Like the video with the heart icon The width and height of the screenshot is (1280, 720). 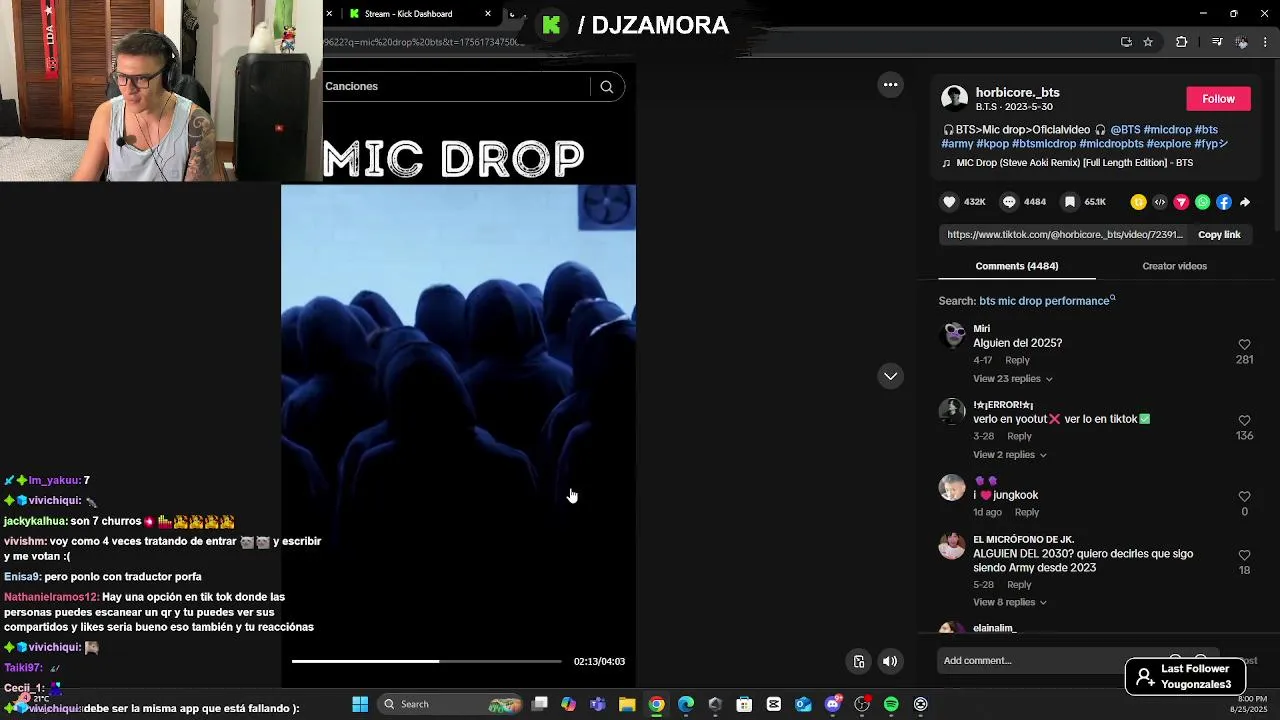(949, 202)
